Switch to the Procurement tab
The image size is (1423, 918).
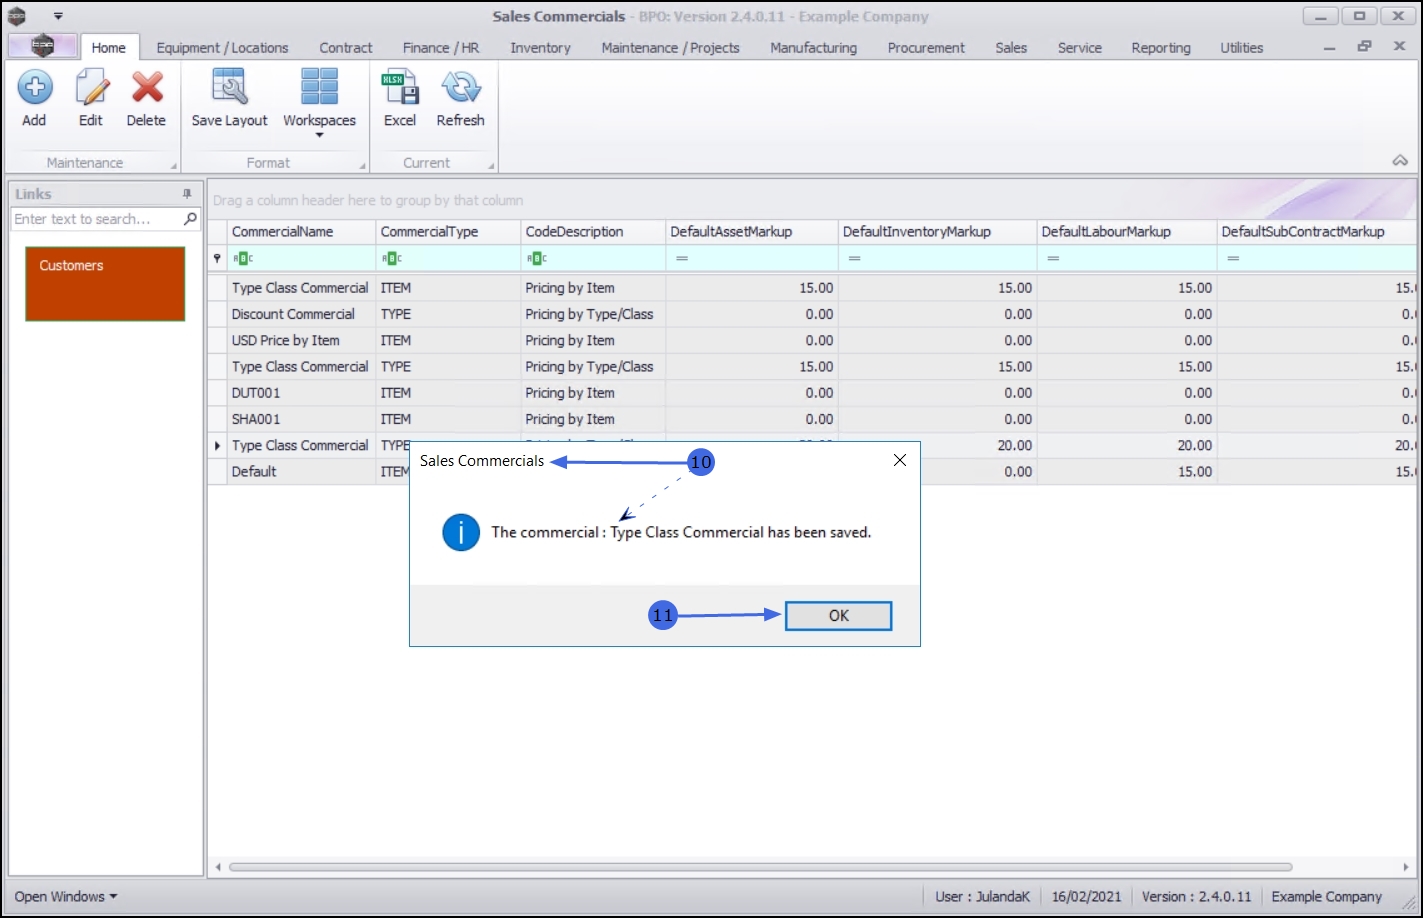(926, 48)
